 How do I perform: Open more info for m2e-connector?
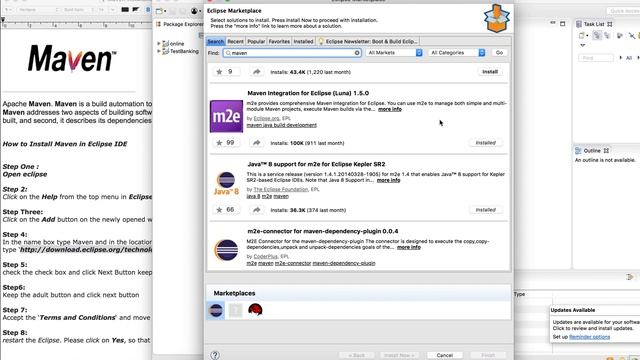coord(409,247)
